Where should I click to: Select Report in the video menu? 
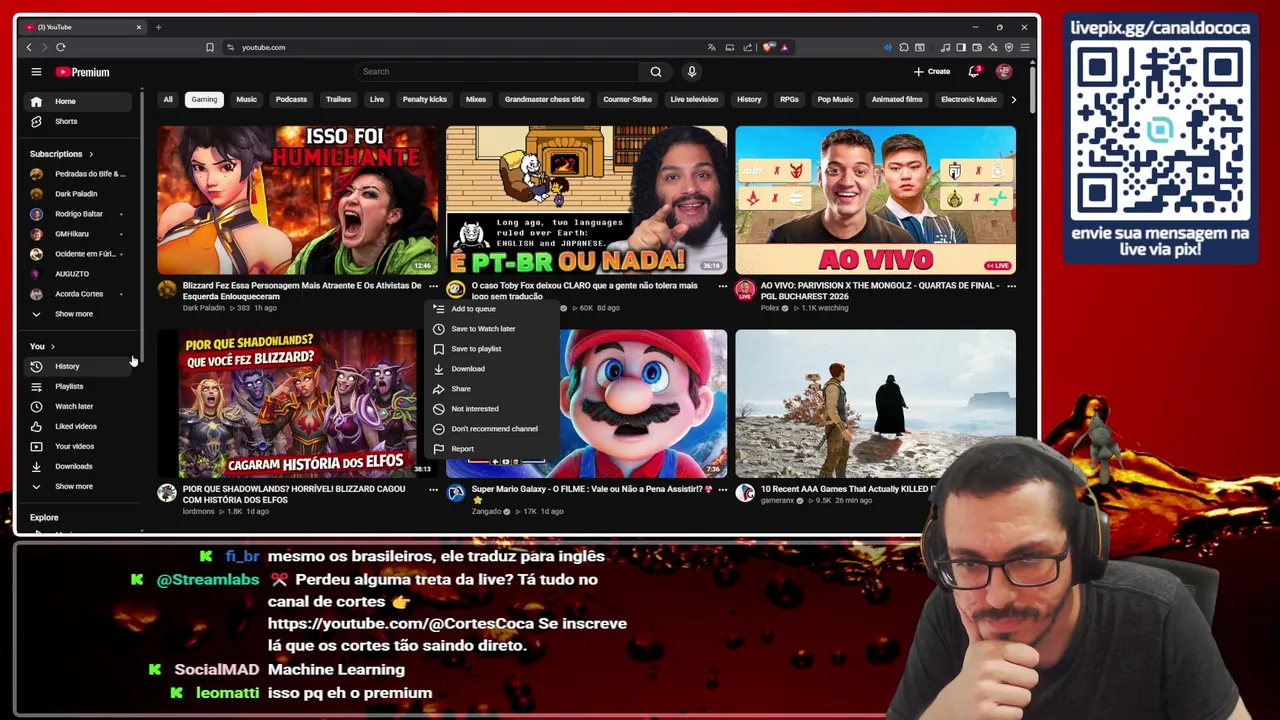[490, 449]
